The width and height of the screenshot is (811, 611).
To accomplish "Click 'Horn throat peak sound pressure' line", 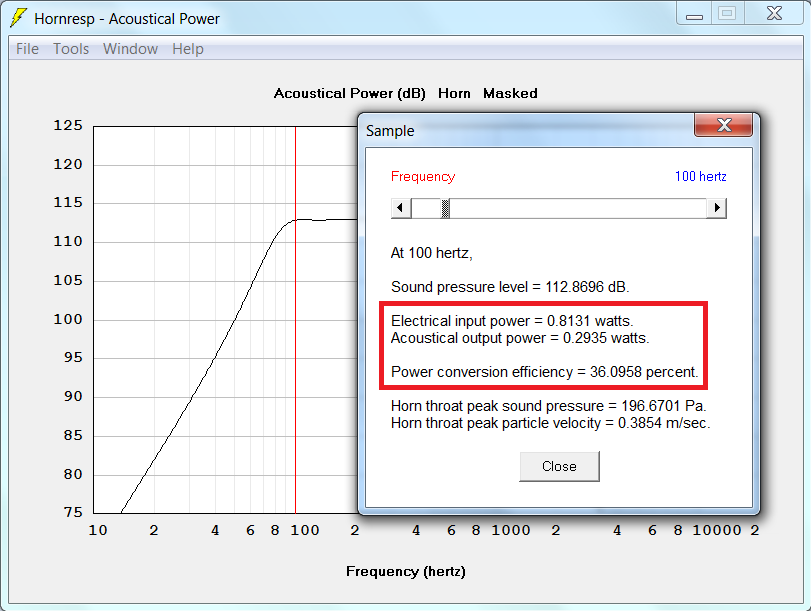I will tap(549, 406).
